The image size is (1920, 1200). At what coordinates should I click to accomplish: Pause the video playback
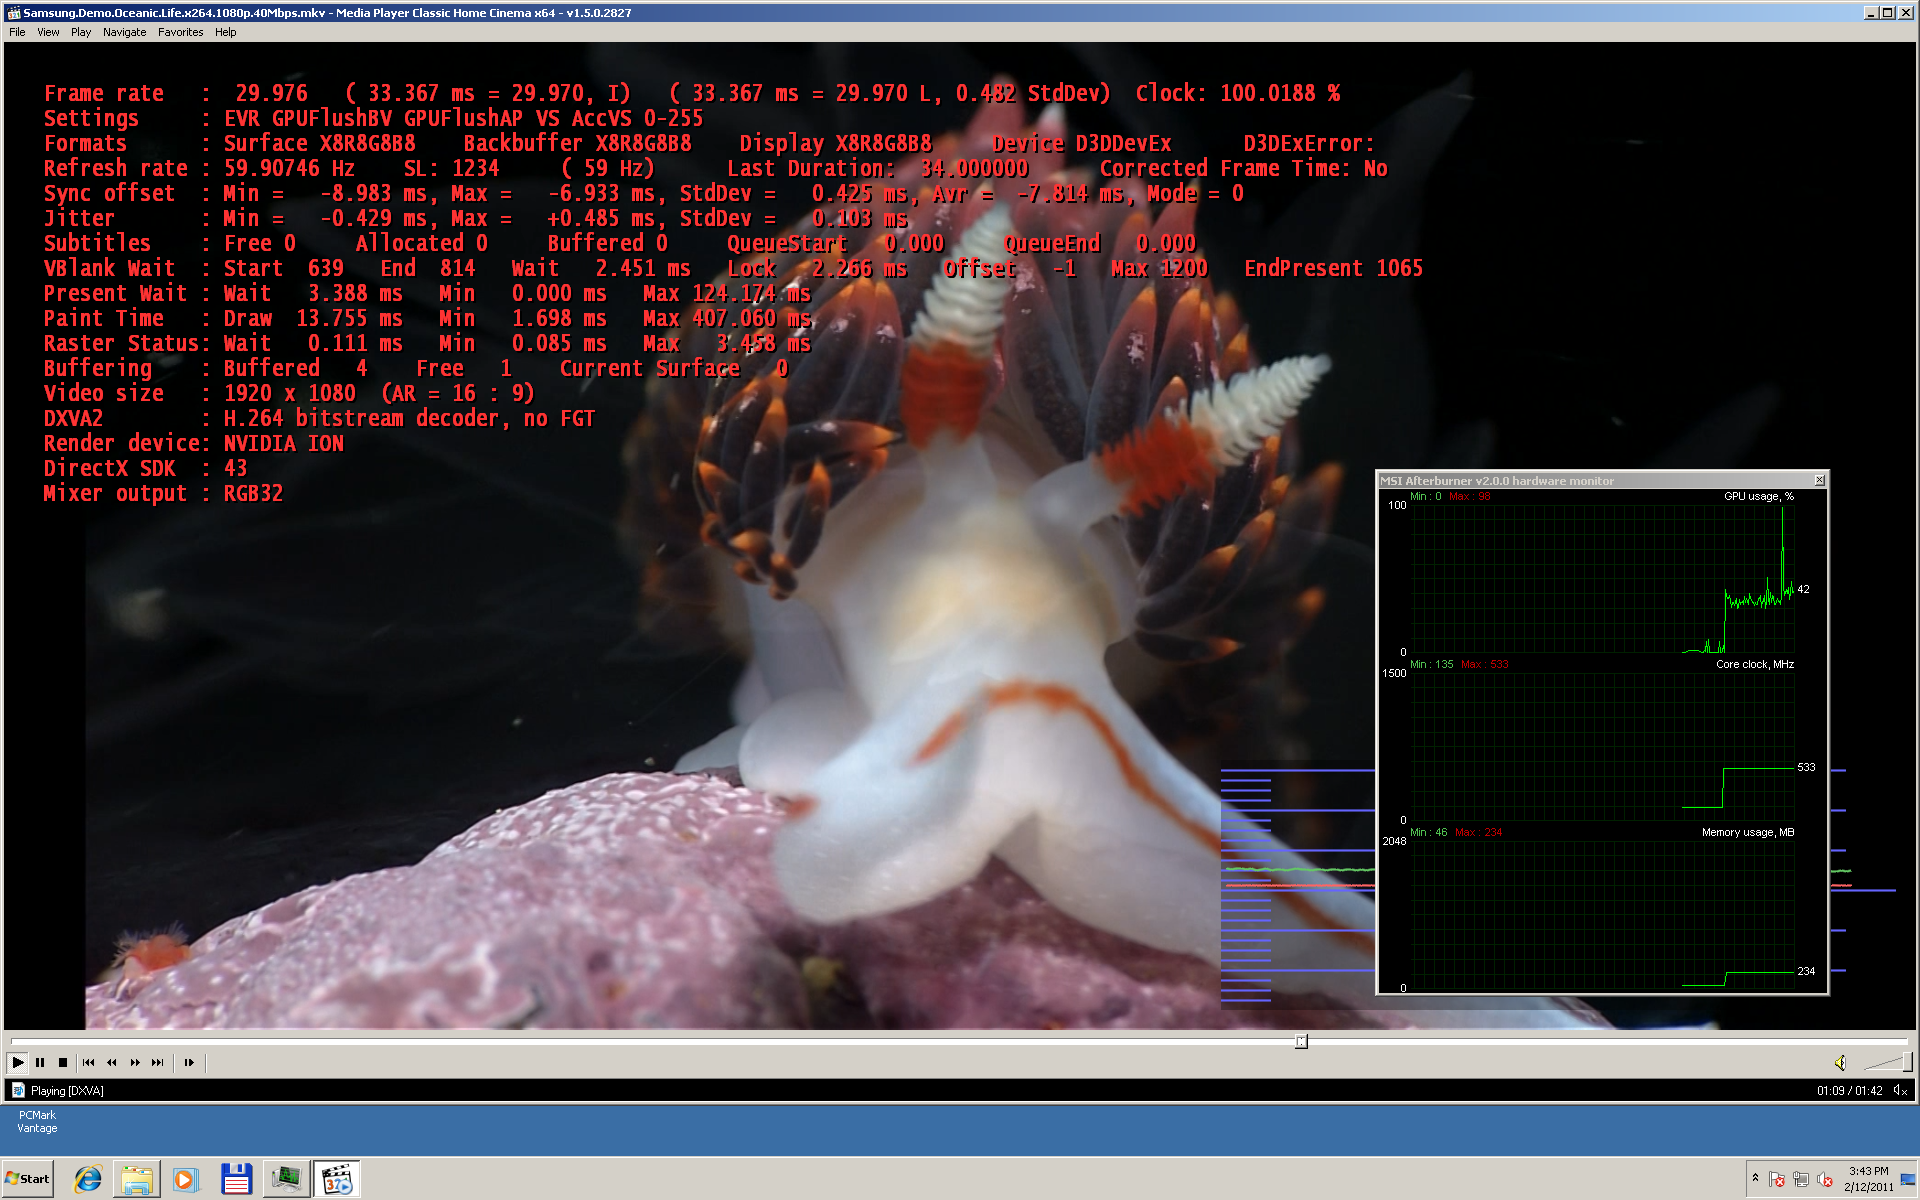pyautogui.click(x=40, y=1062)
